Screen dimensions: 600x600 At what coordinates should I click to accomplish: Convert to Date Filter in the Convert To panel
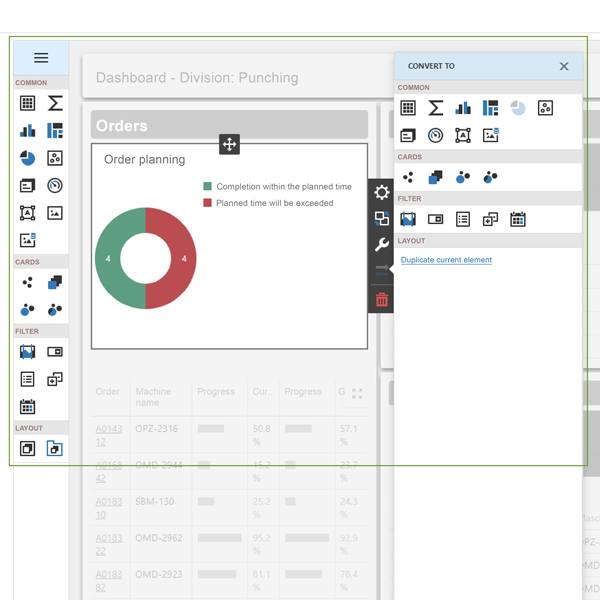(518, 219)
